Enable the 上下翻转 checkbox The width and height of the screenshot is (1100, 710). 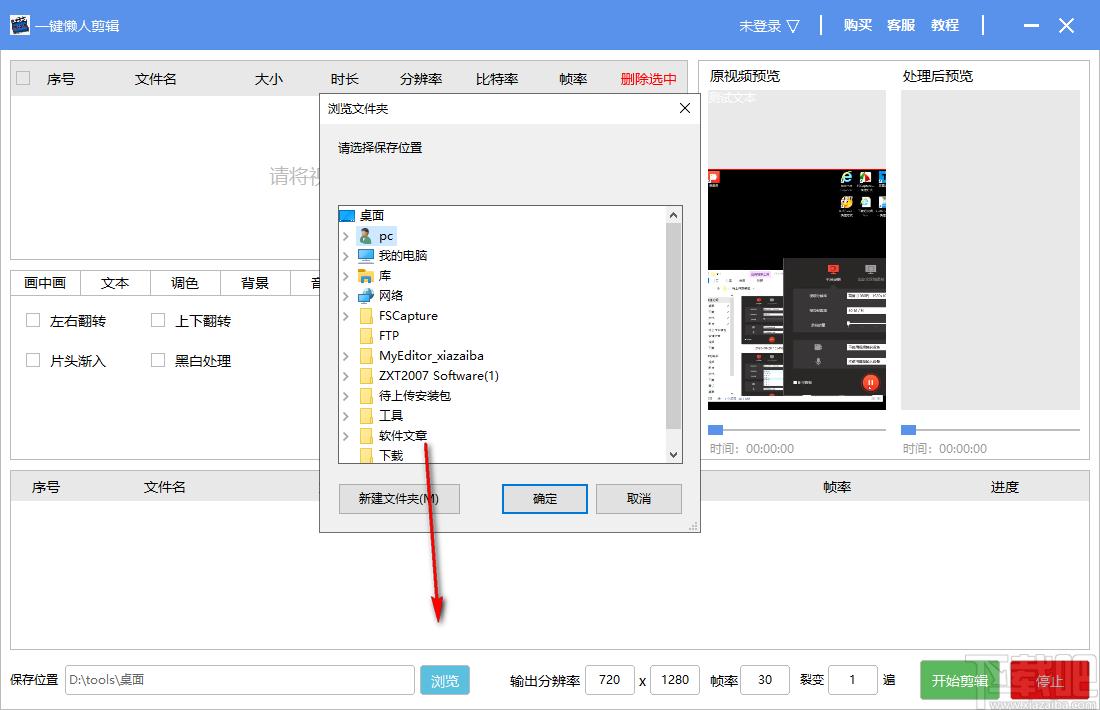158,321
